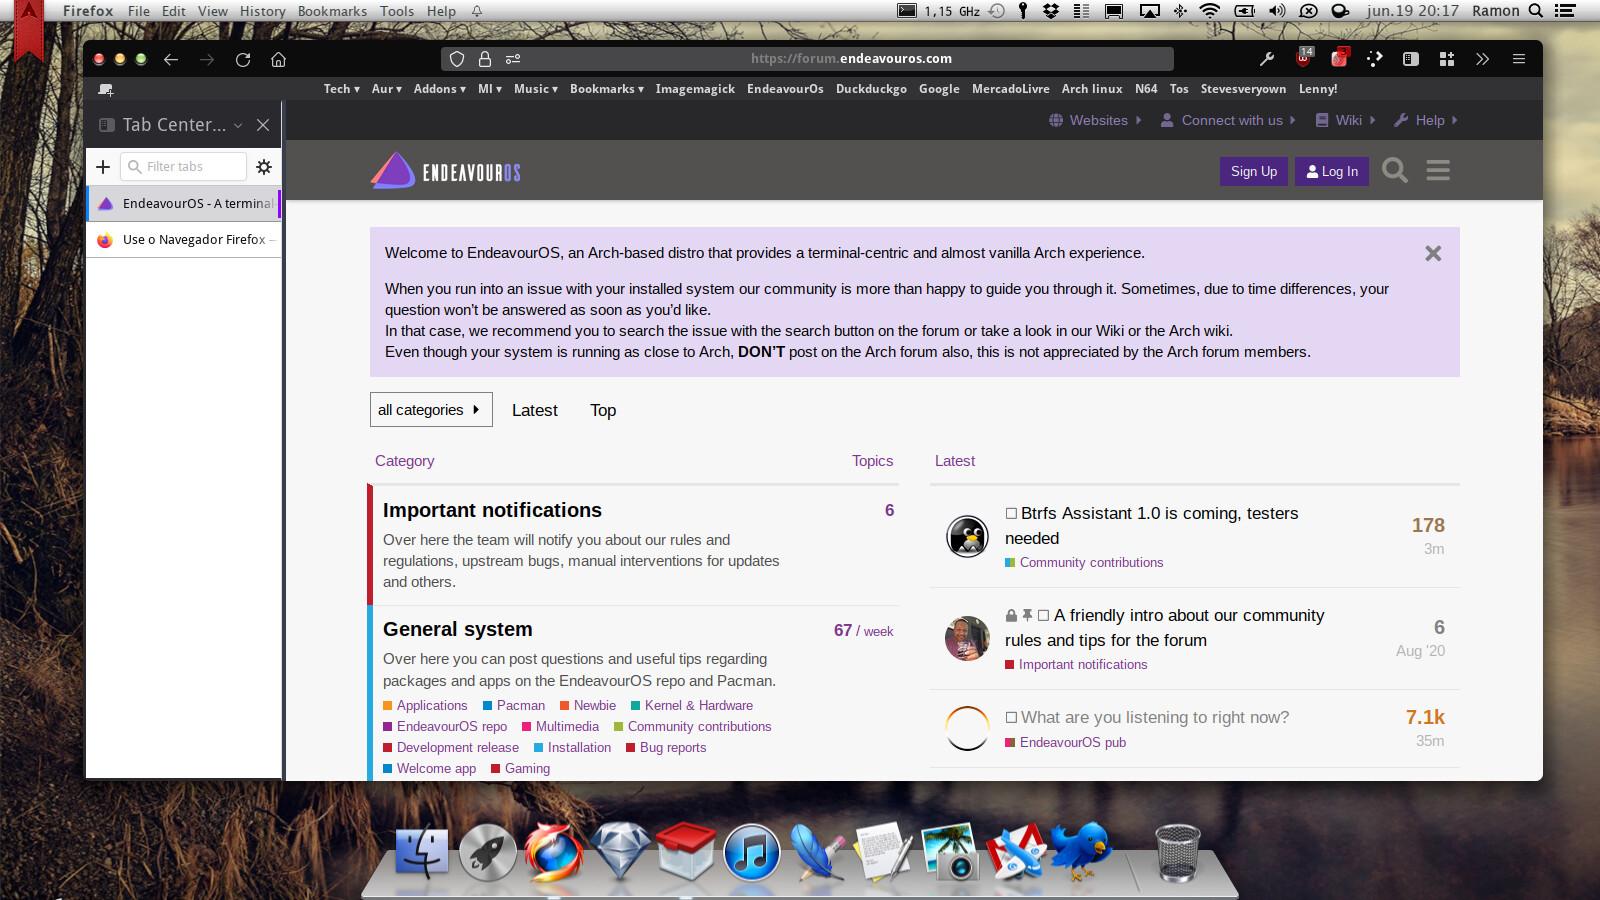Open the red extension icon with badge 3
The width and height of the screenshot is (1600, 900).
[x=1339, y=58]
